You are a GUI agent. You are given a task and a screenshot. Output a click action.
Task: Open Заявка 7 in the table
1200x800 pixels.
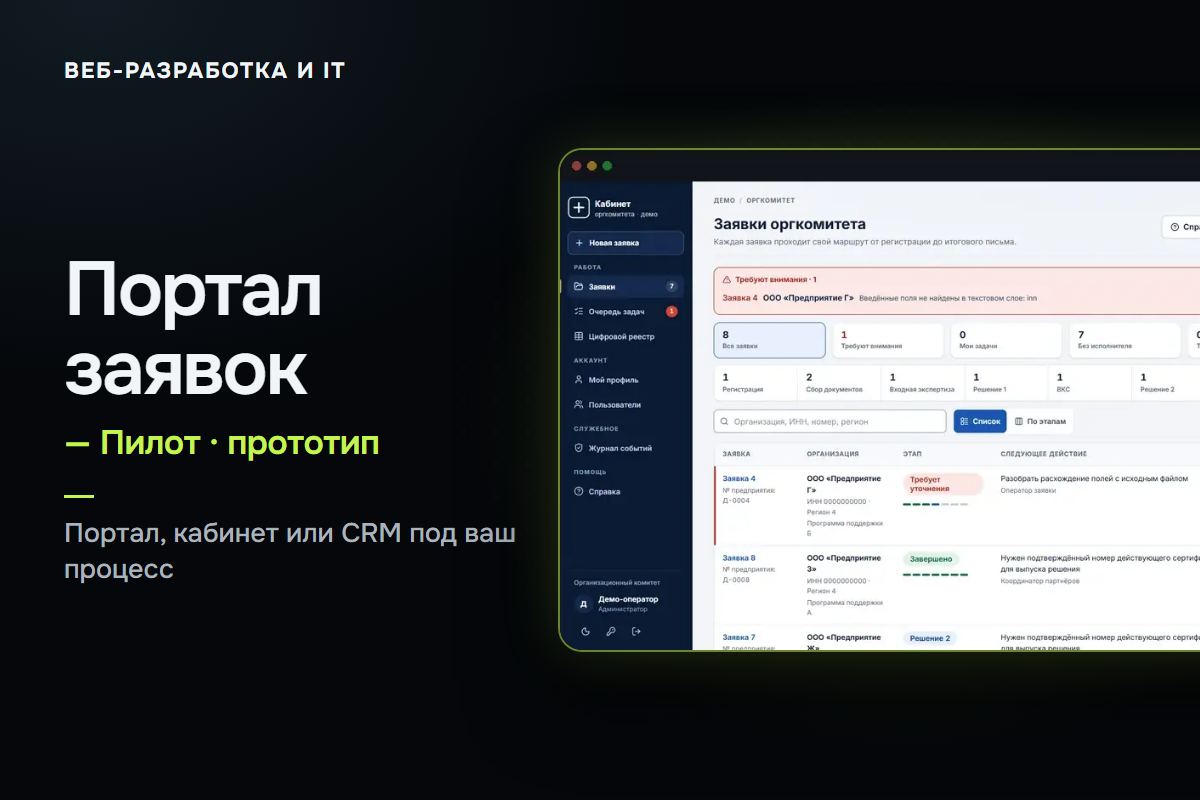pyautogui.click(x=739, y=637)
